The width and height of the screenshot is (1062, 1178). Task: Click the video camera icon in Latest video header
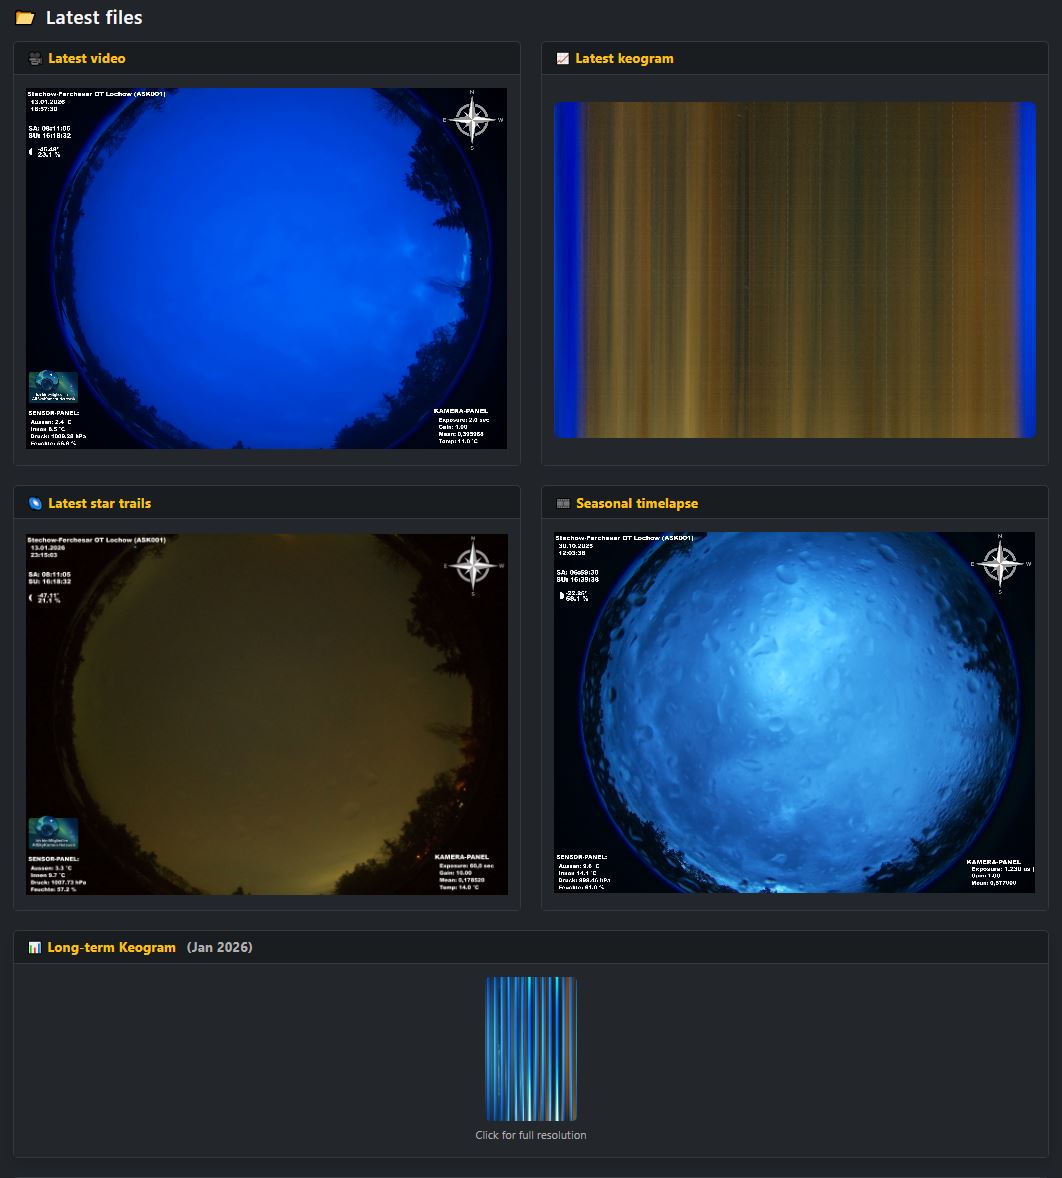click(x=34, y=58)
